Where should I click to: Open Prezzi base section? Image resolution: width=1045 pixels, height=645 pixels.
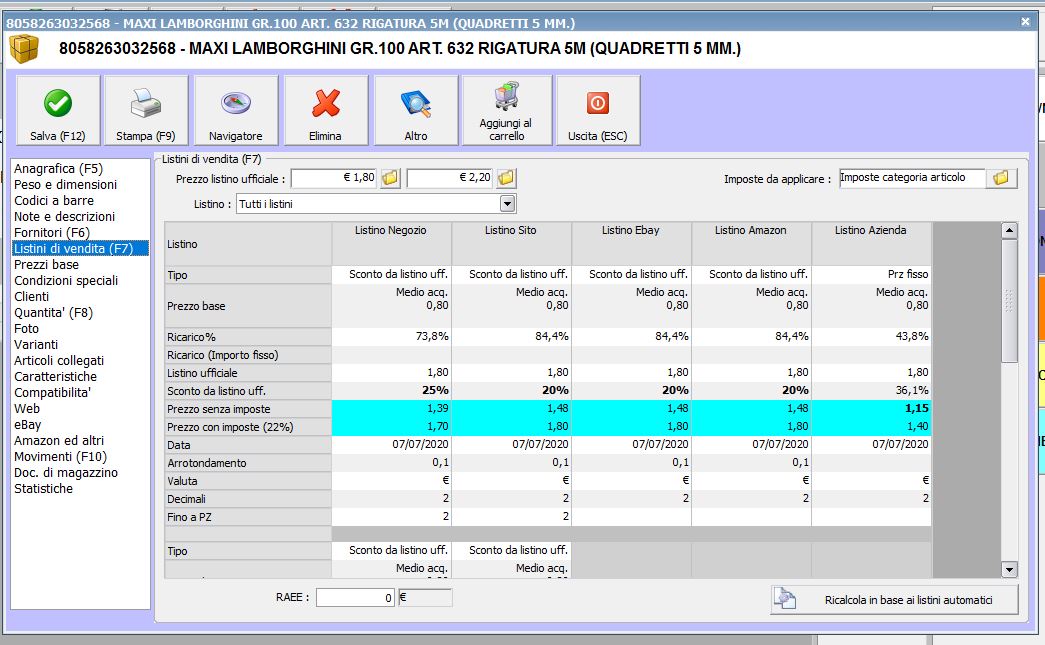tap(47, 265)
